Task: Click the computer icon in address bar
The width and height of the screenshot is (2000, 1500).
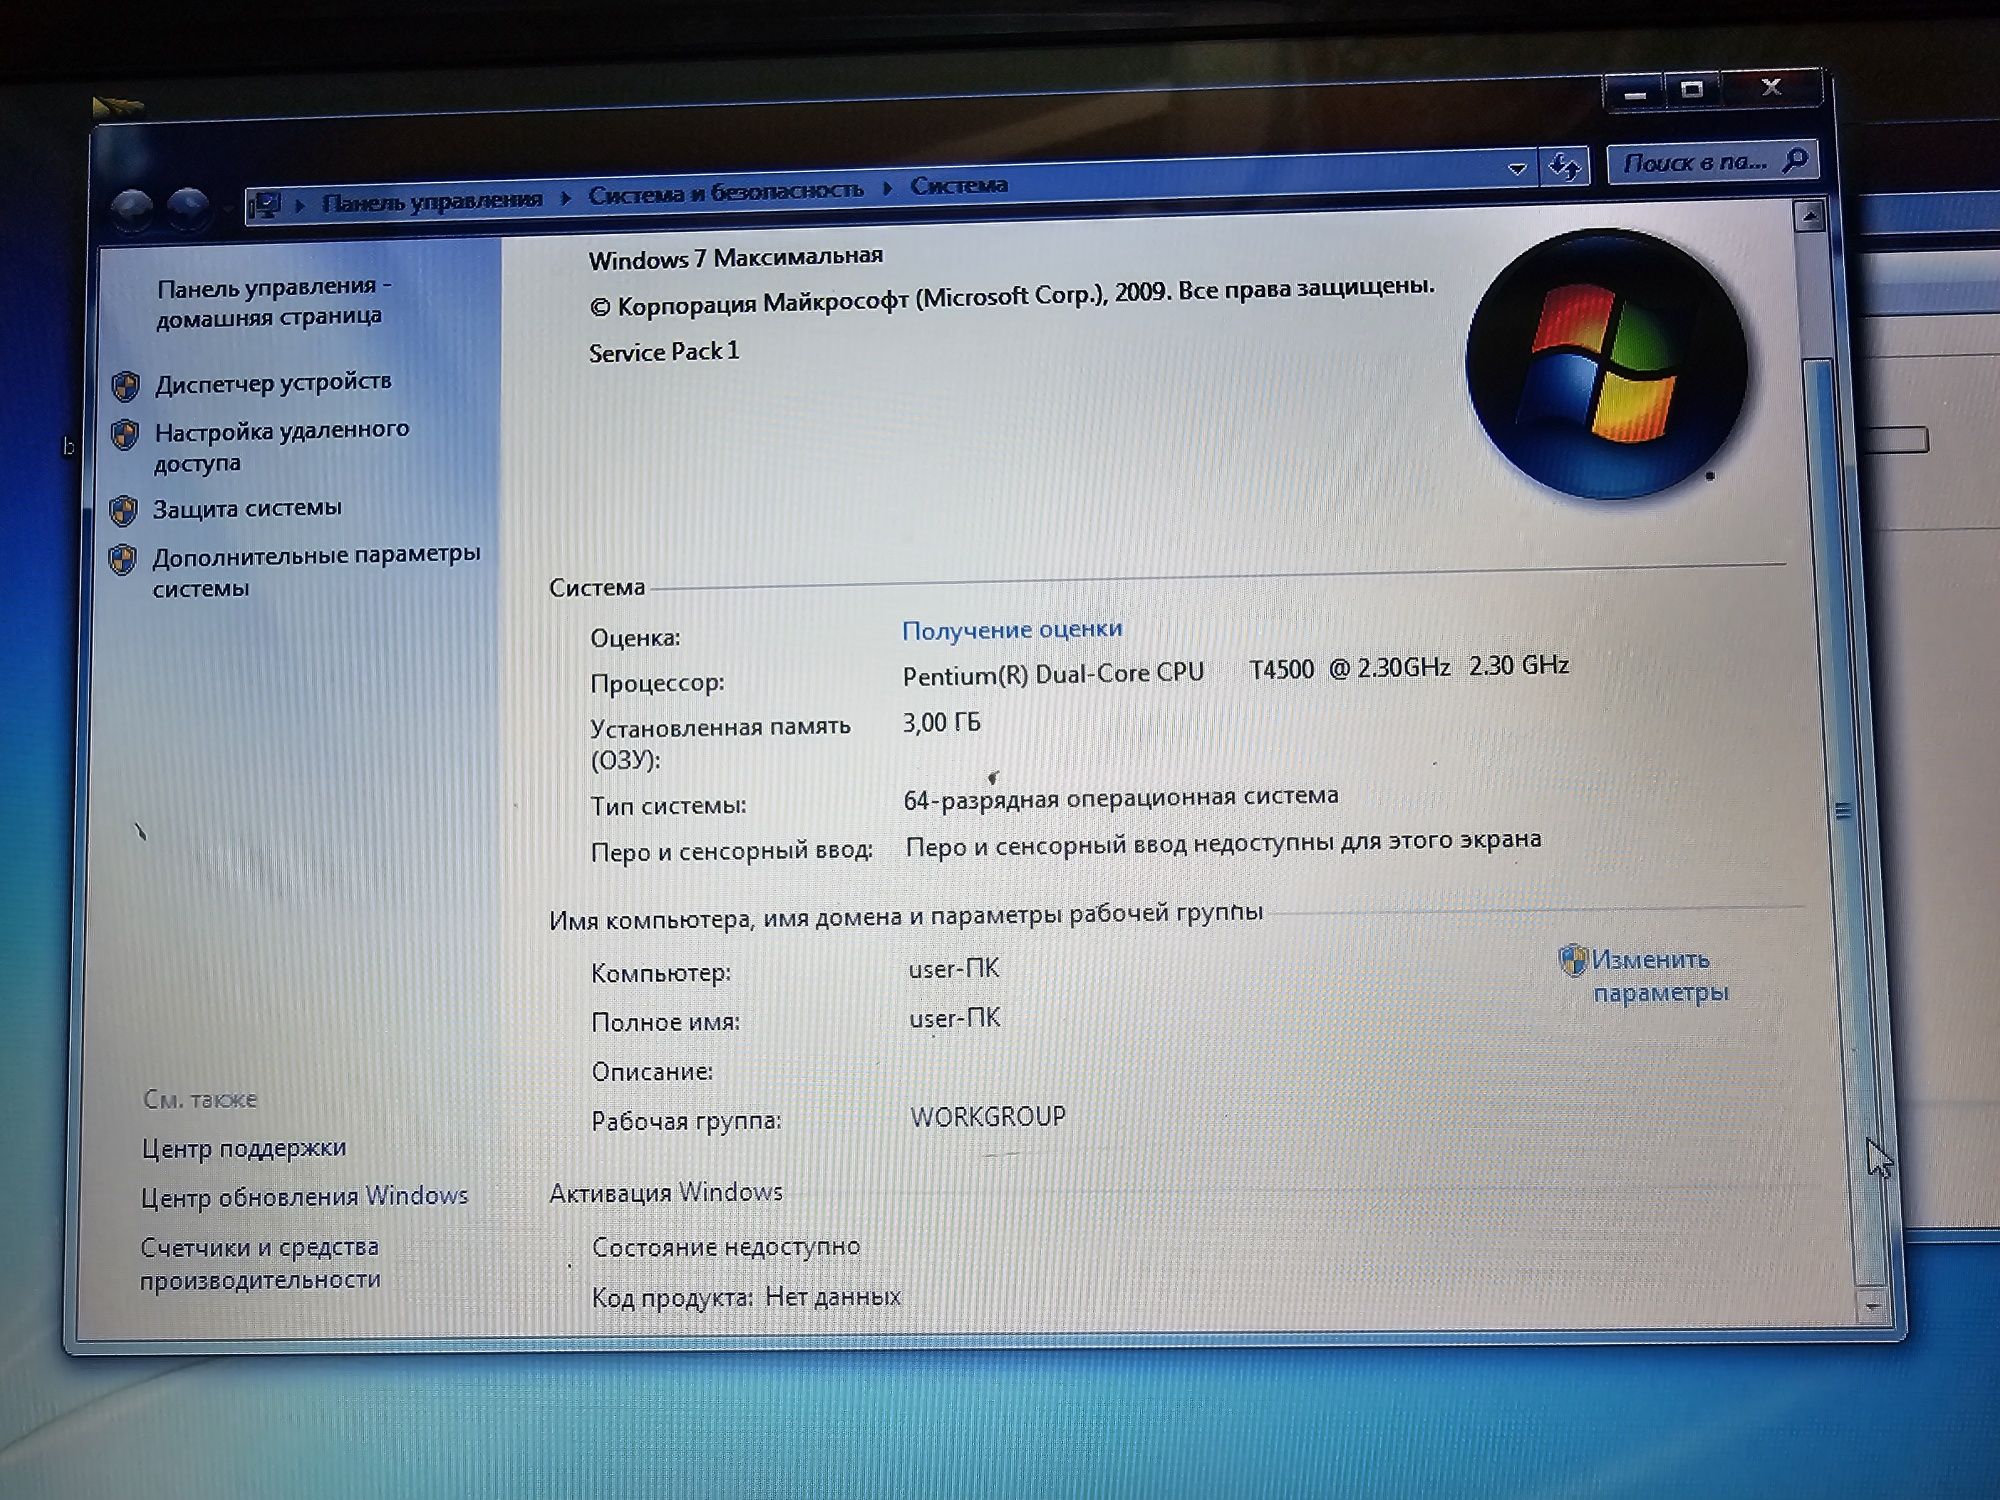Action: tap(265, 205)
